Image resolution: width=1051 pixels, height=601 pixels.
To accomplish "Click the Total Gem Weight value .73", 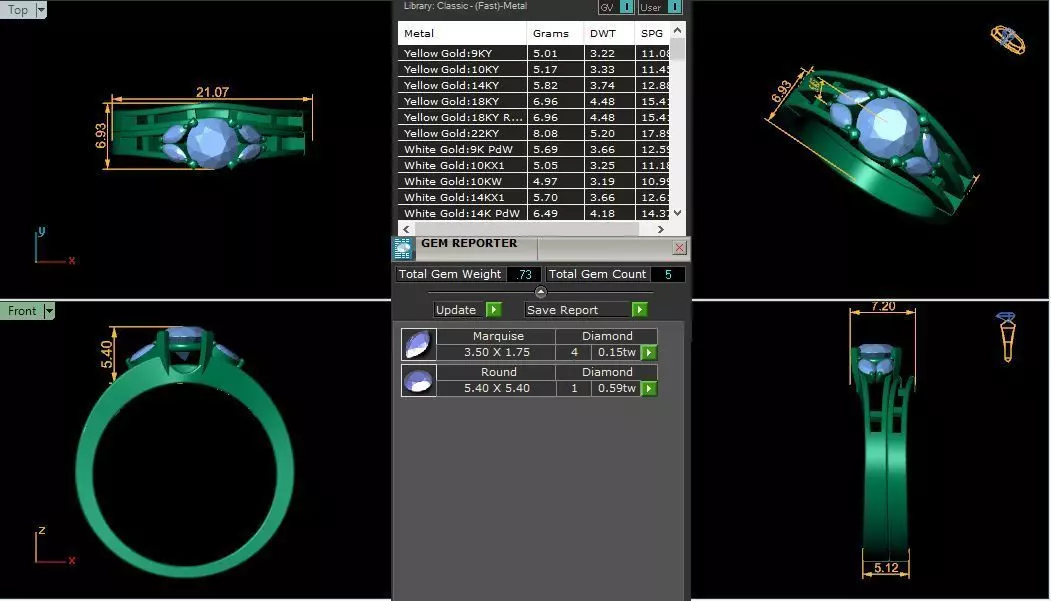I will tap(524, 274).
